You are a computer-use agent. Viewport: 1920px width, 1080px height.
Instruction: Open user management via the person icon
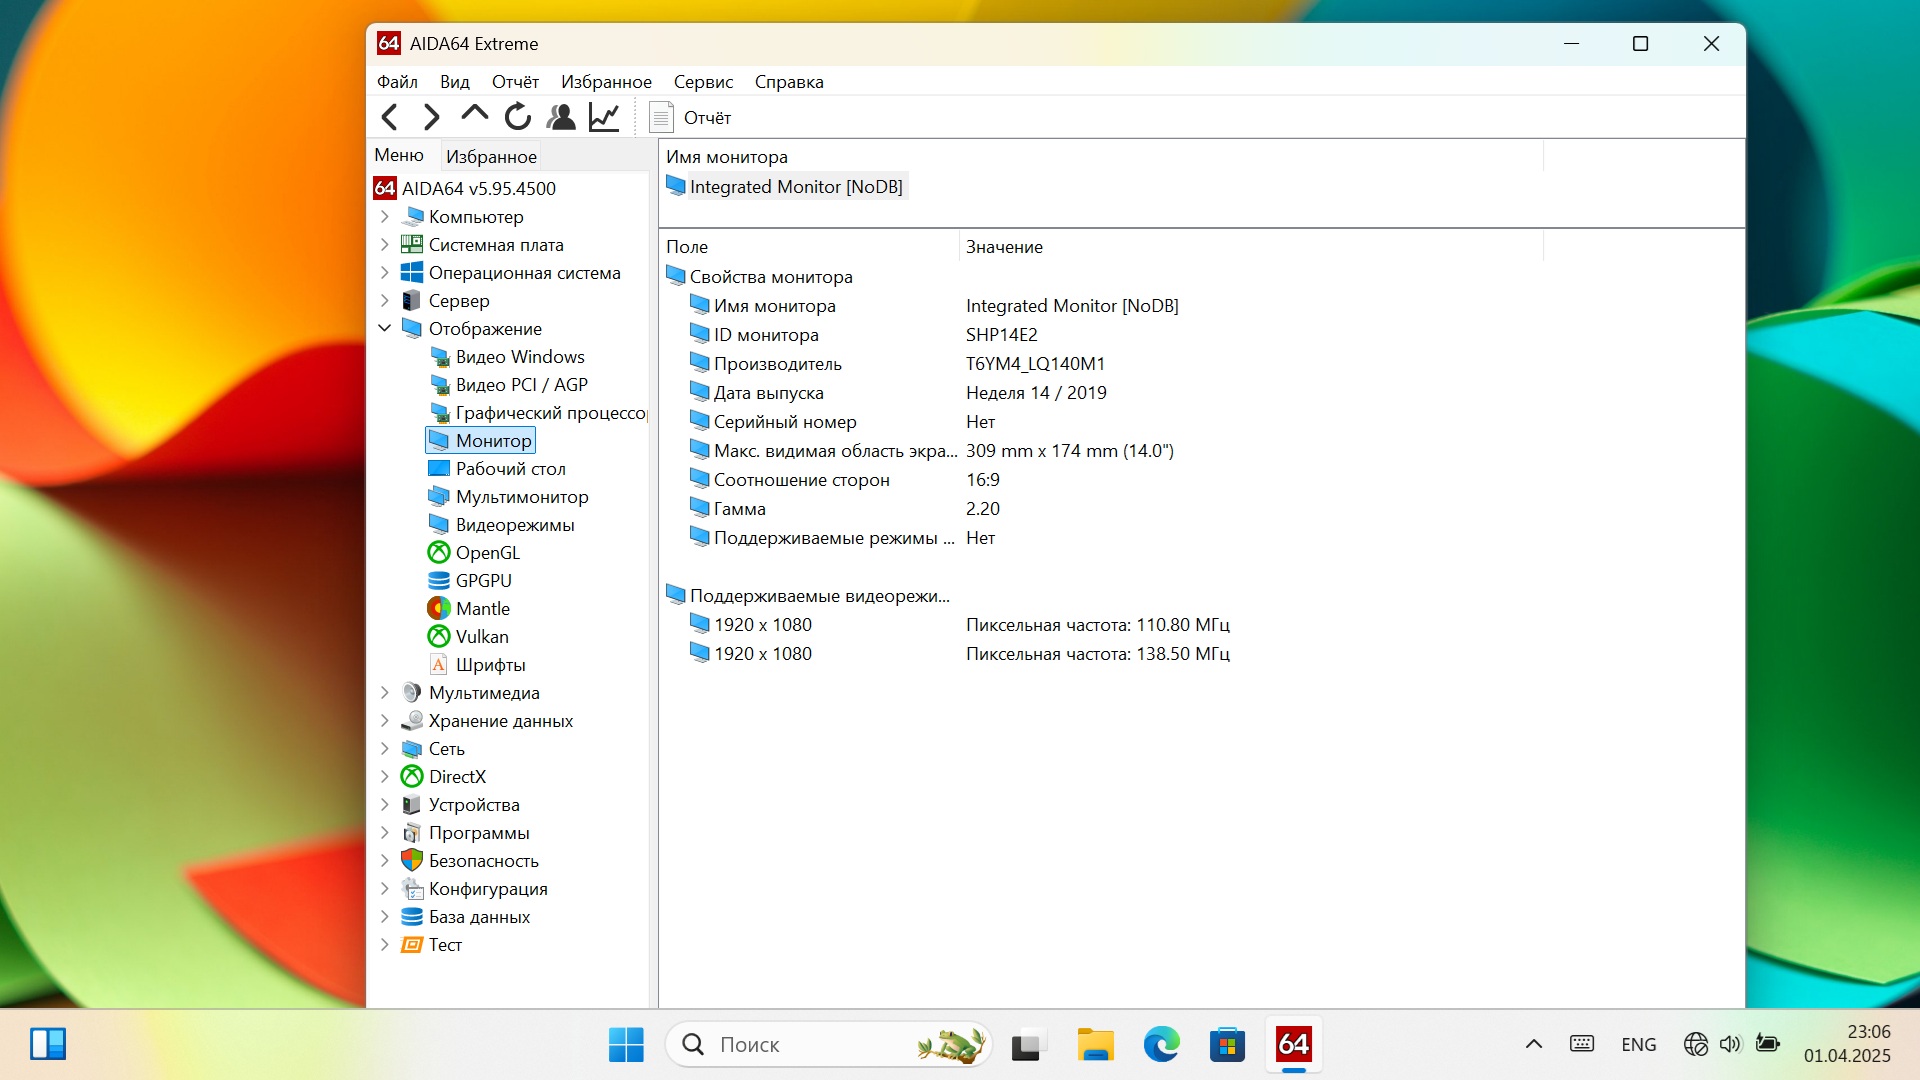pyautogui.click(x=561, y=117)
